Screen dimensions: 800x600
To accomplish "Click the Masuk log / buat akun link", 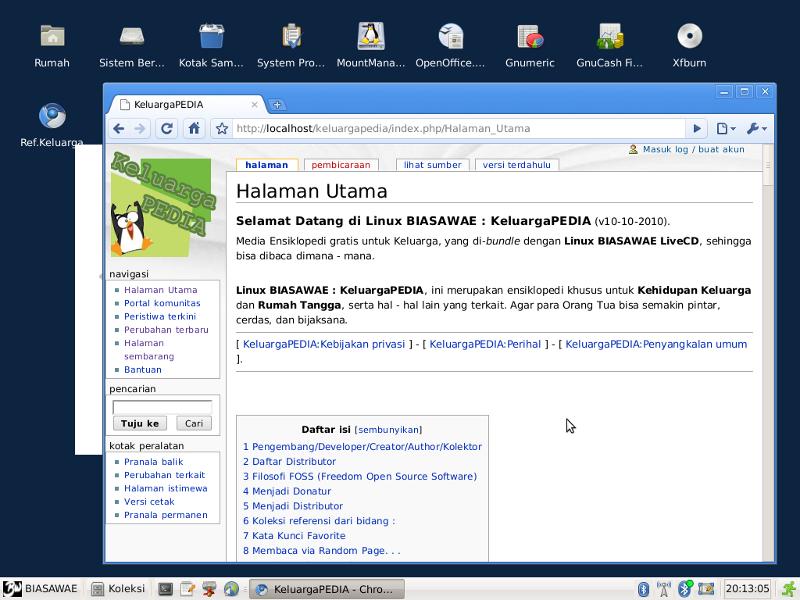I will [693, 149].
